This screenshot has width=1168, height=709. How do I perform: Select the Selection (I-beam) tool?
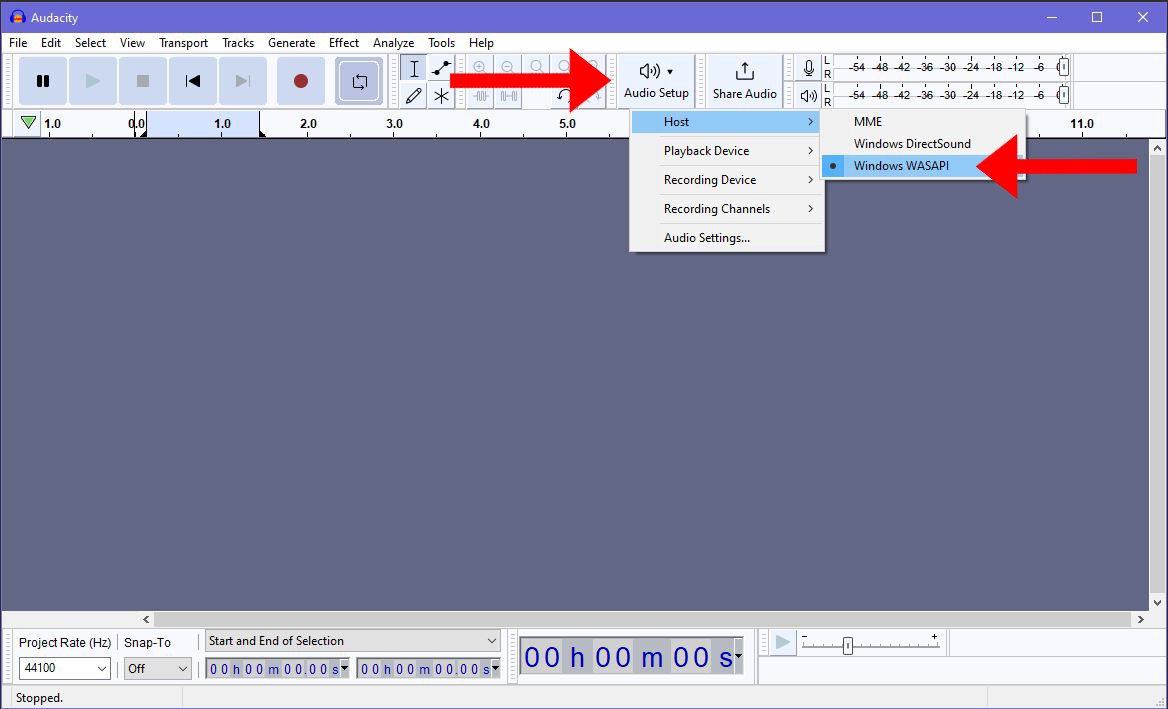tap(413, 68)
